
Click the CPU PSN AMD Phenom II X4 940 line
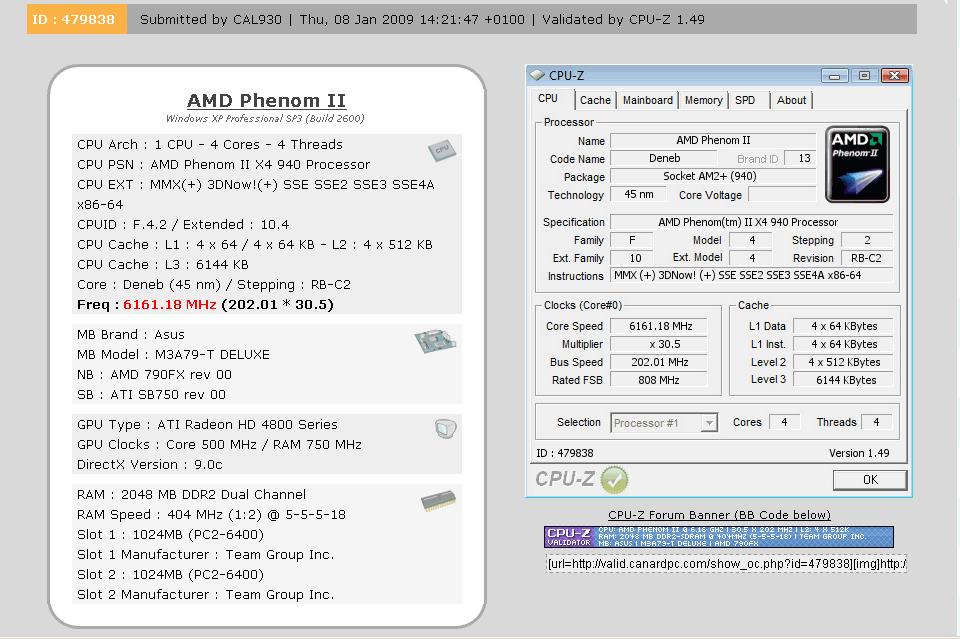pos(223,165)
